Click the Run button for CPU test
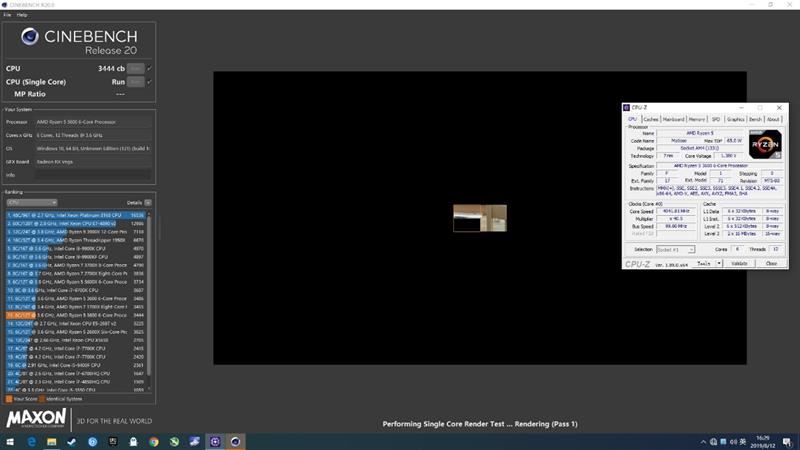Viewport: 800px width, 450px height. point(135,68)
